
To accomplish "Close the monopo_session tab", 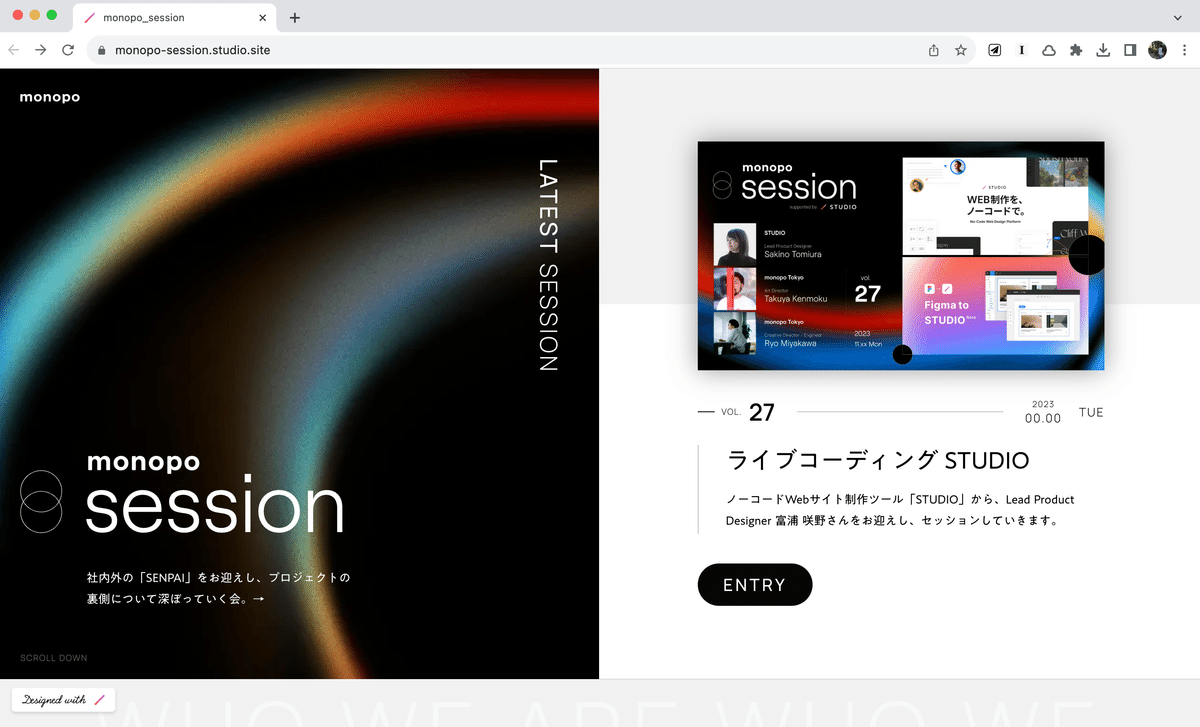I will [263, 18].
